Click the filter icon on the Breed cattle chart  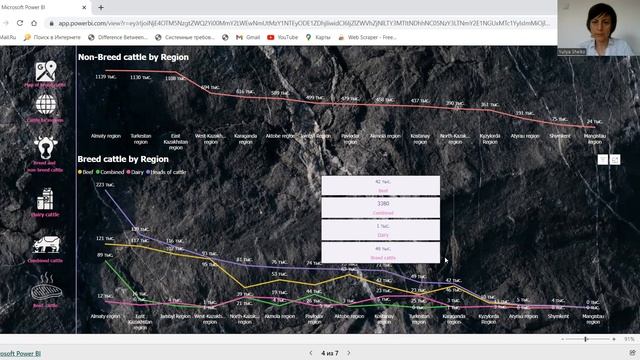602,160
